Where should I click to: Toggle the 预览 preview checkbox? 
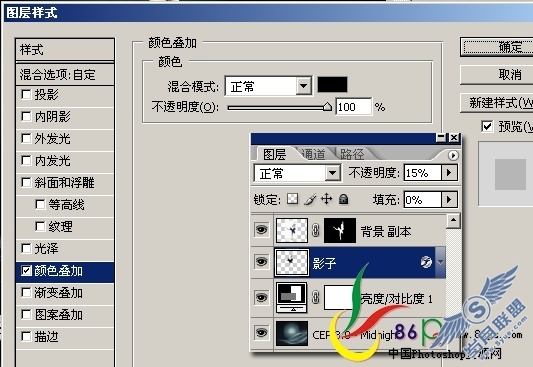(487, 126)
